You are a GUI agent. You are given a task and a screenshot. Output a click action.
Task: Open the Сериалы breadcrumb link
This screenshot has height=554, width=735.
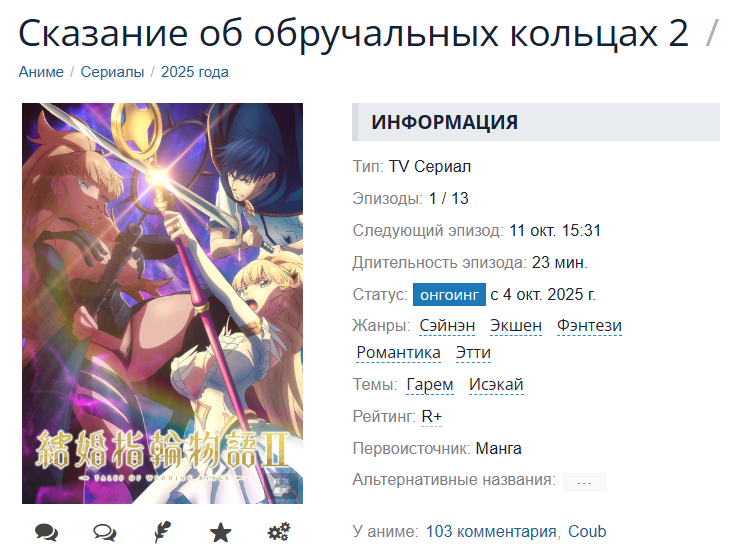112,72
